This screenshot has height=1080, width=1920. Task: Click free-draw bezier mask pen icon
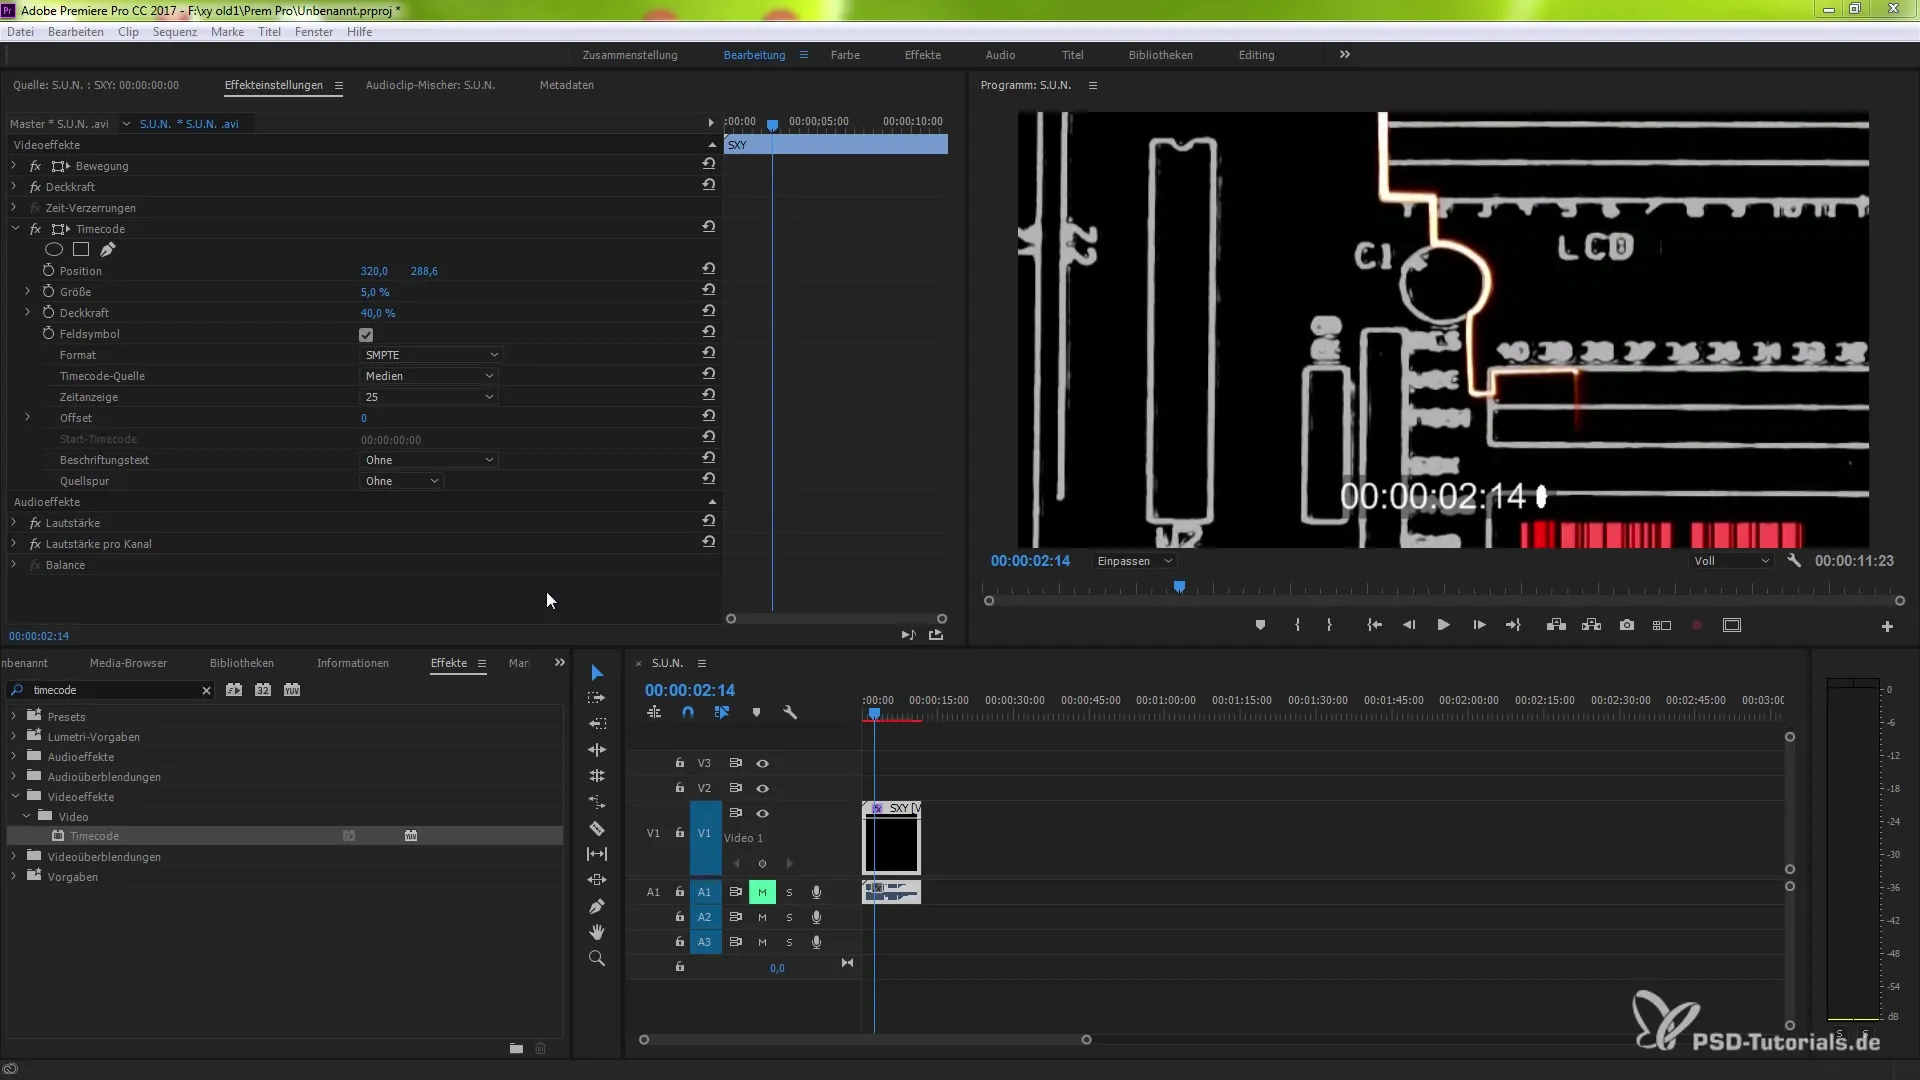coord(108,249)
